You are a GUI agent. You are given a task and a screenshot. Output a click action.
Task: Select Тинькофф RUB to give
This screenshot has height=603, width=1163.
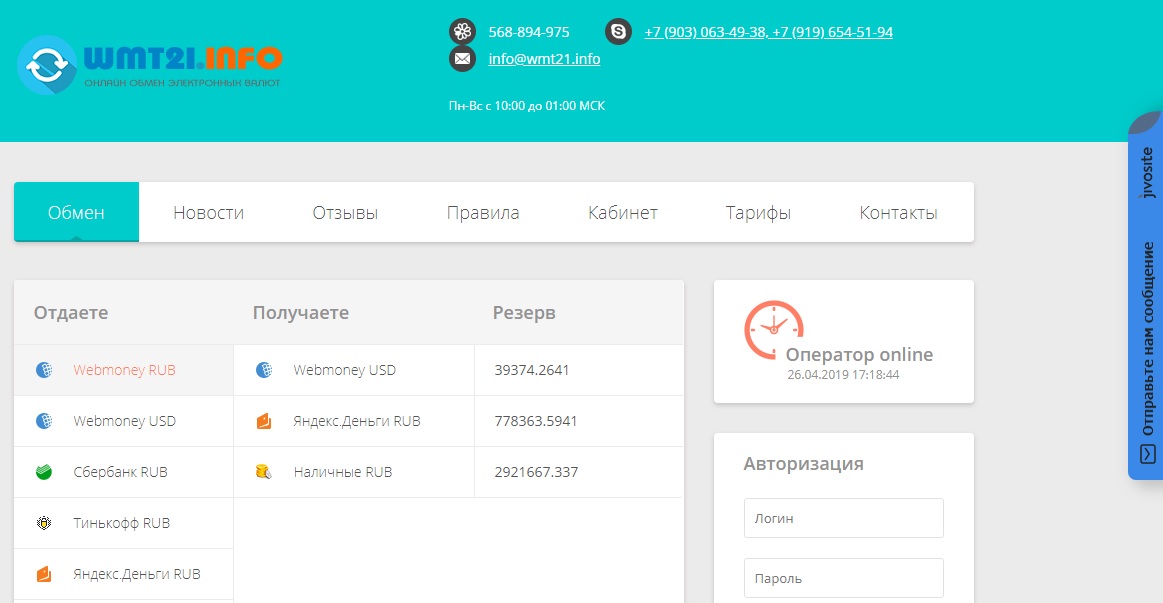click(124, 523)
